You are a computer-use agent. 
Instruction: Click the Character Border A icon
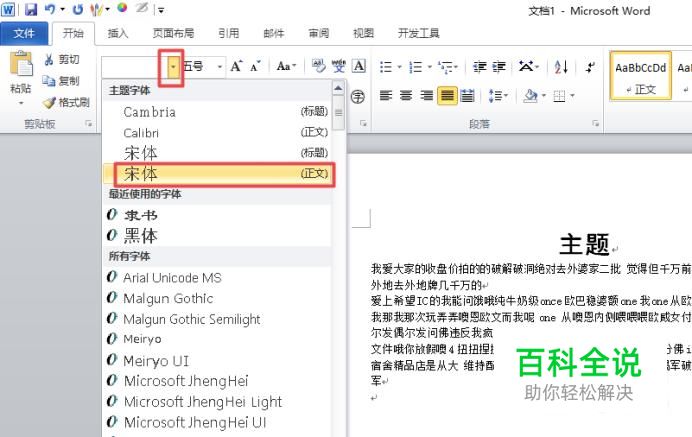tap(359, 67)
